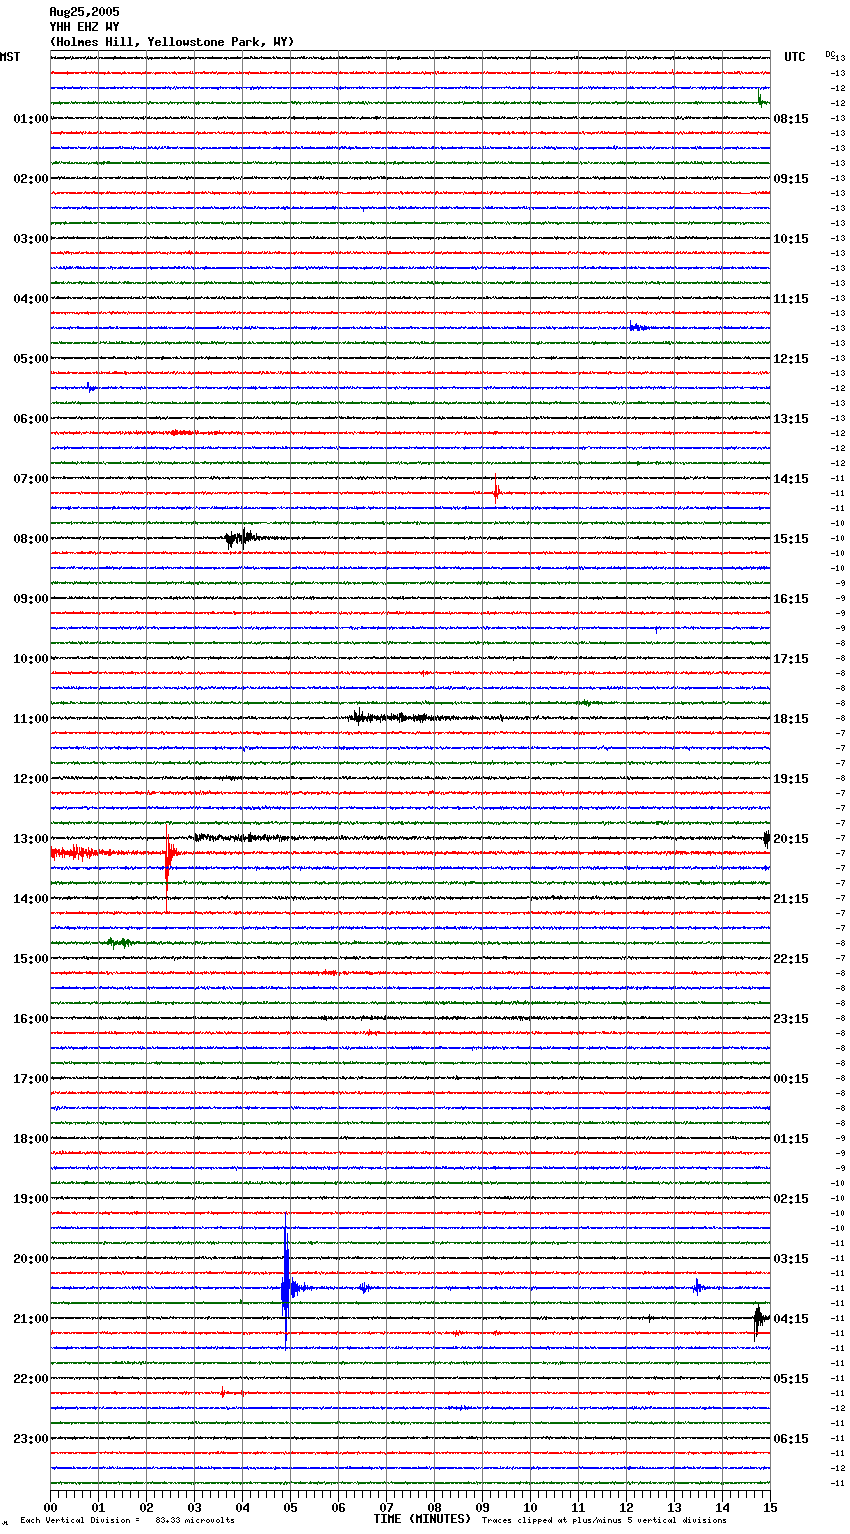Click the date label "Aug25,2005"
This screenshot has width=850, height=1534.
pyautogui.click(x=84, y=12)
